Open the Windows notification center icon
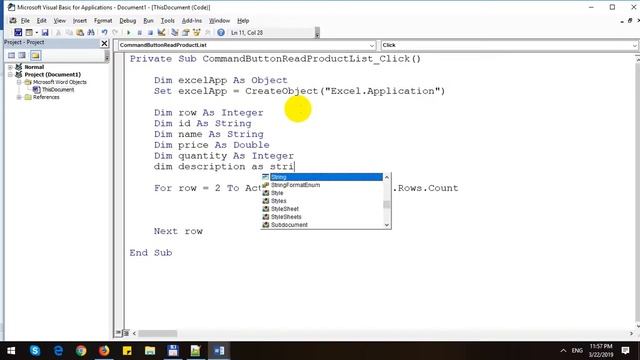Screen dimensions: 640x360 (625, 351)
